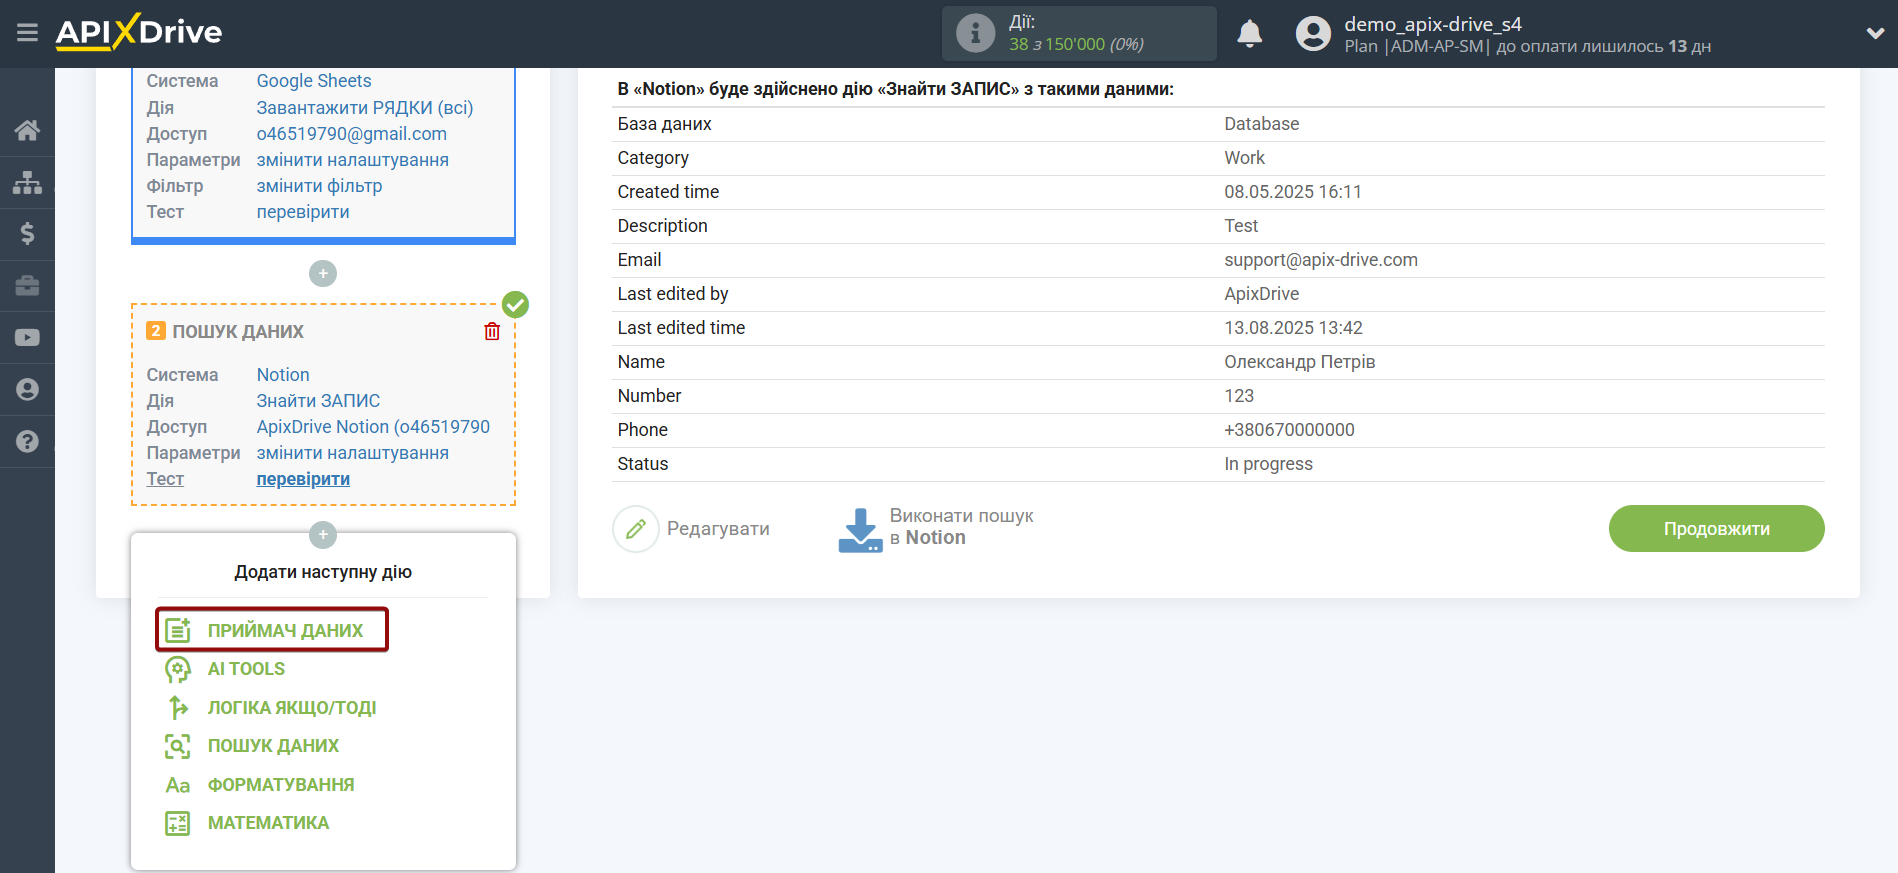Click змінити фільтр link
Image resolution: width=1898 pixels, height=873 pixels.
[x=320, y=186]
